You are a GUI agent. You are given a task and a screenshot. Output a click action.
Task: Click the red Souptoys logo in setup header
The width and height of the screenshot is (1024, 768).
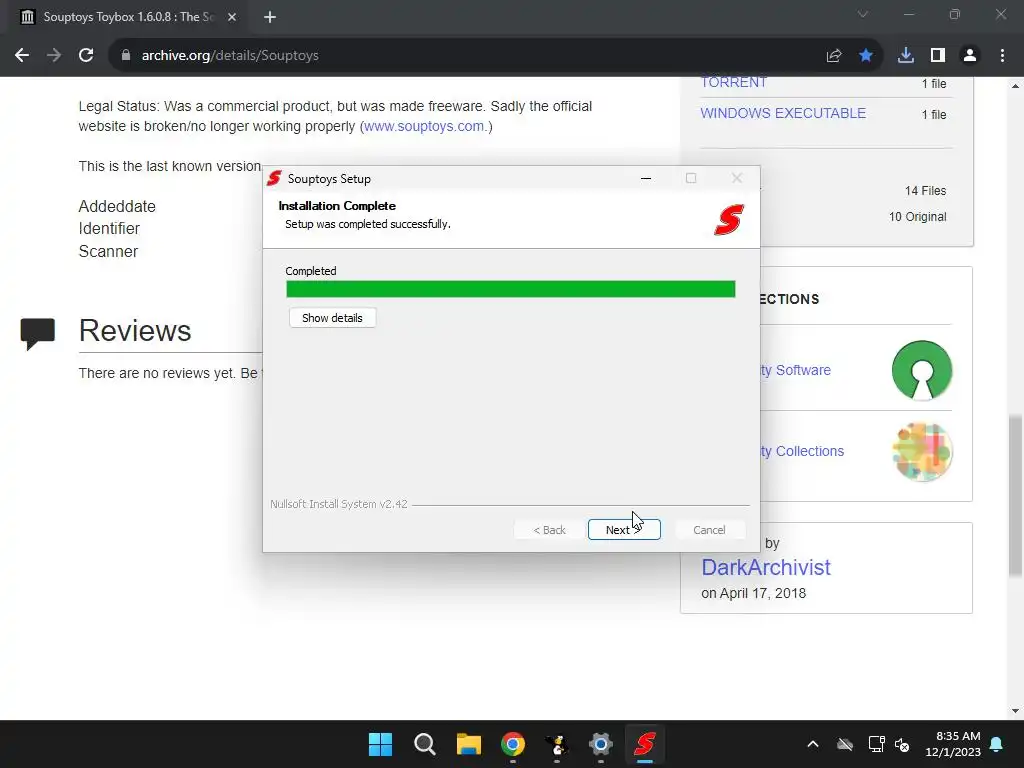coord(729,220)
